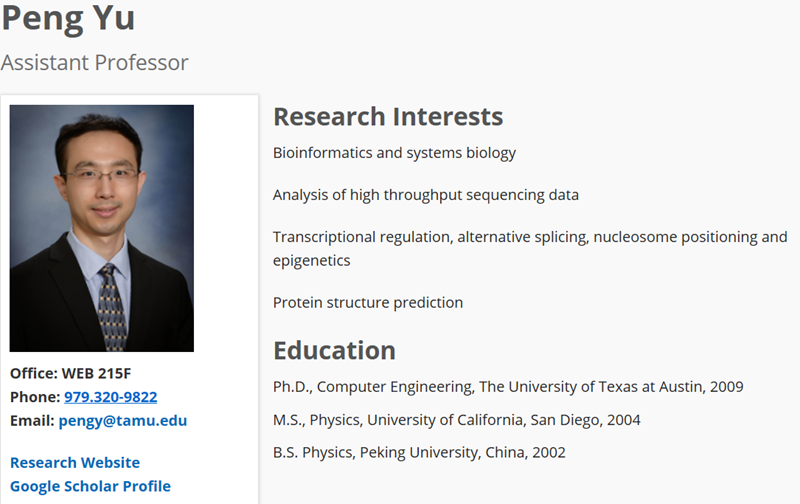Open the pengy@tamu.edu email link

point(123,421)
